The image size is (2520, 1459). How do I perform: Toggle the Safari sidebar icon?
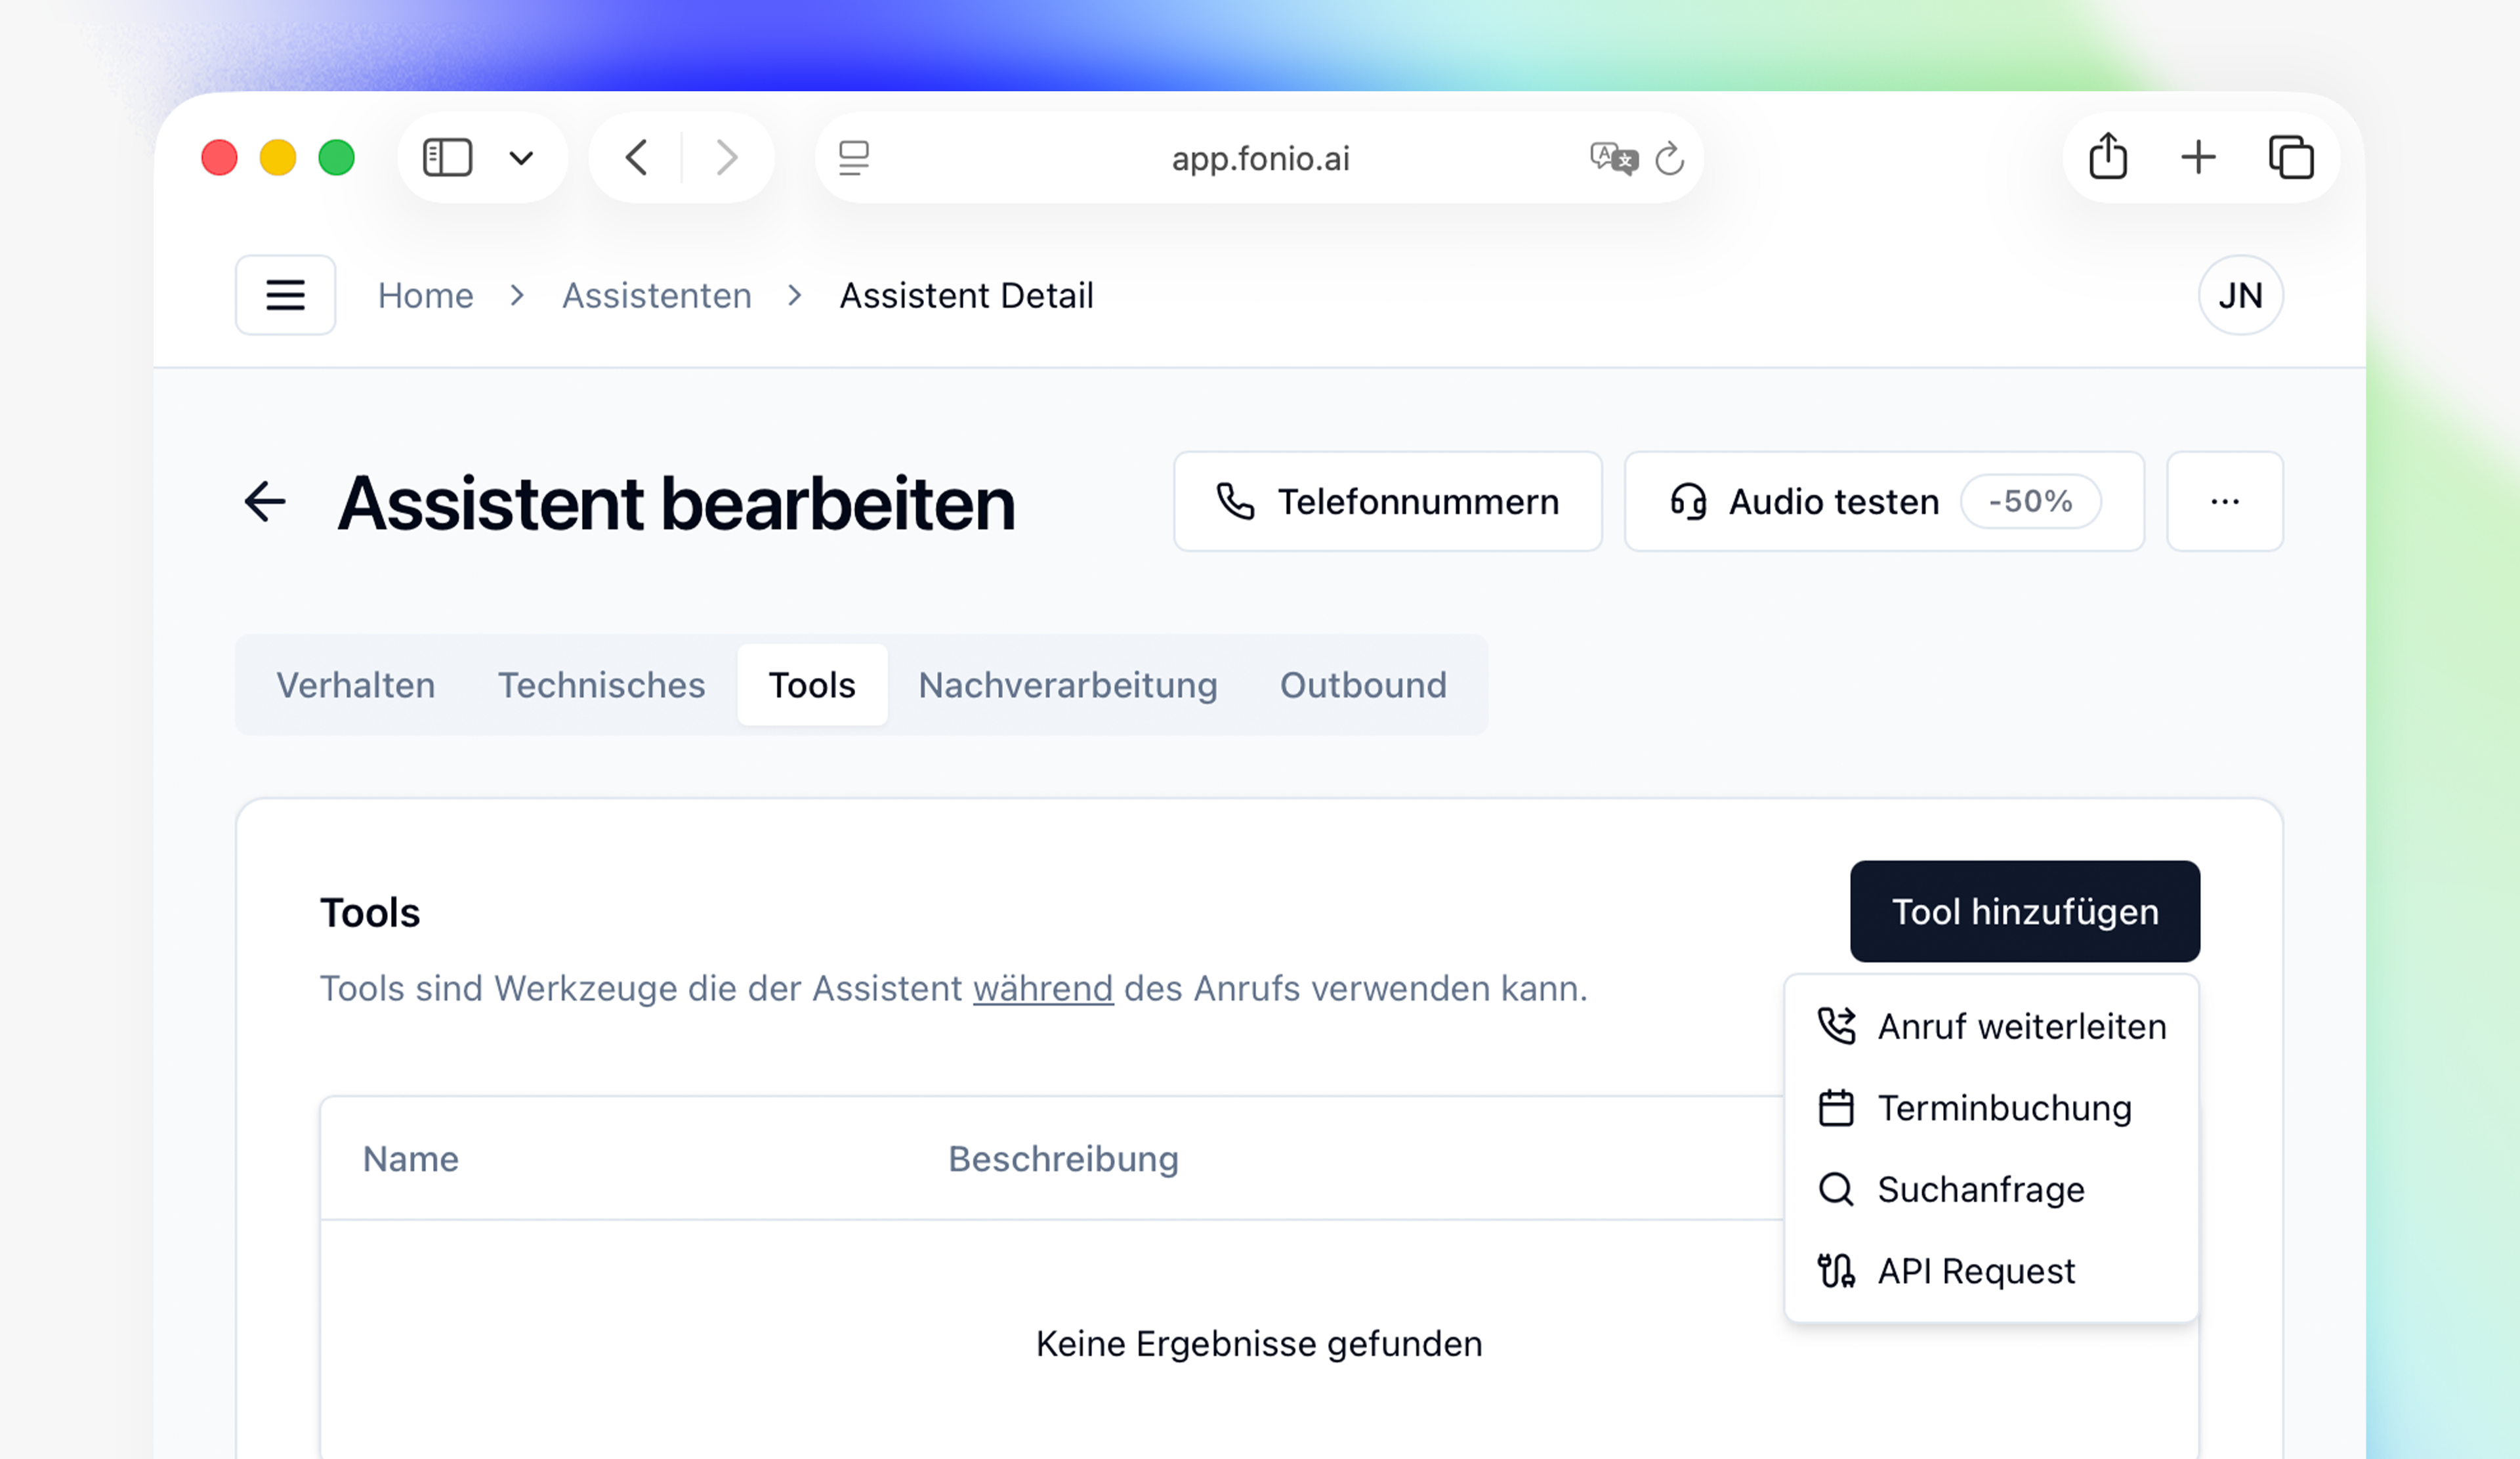coord(447,157)
